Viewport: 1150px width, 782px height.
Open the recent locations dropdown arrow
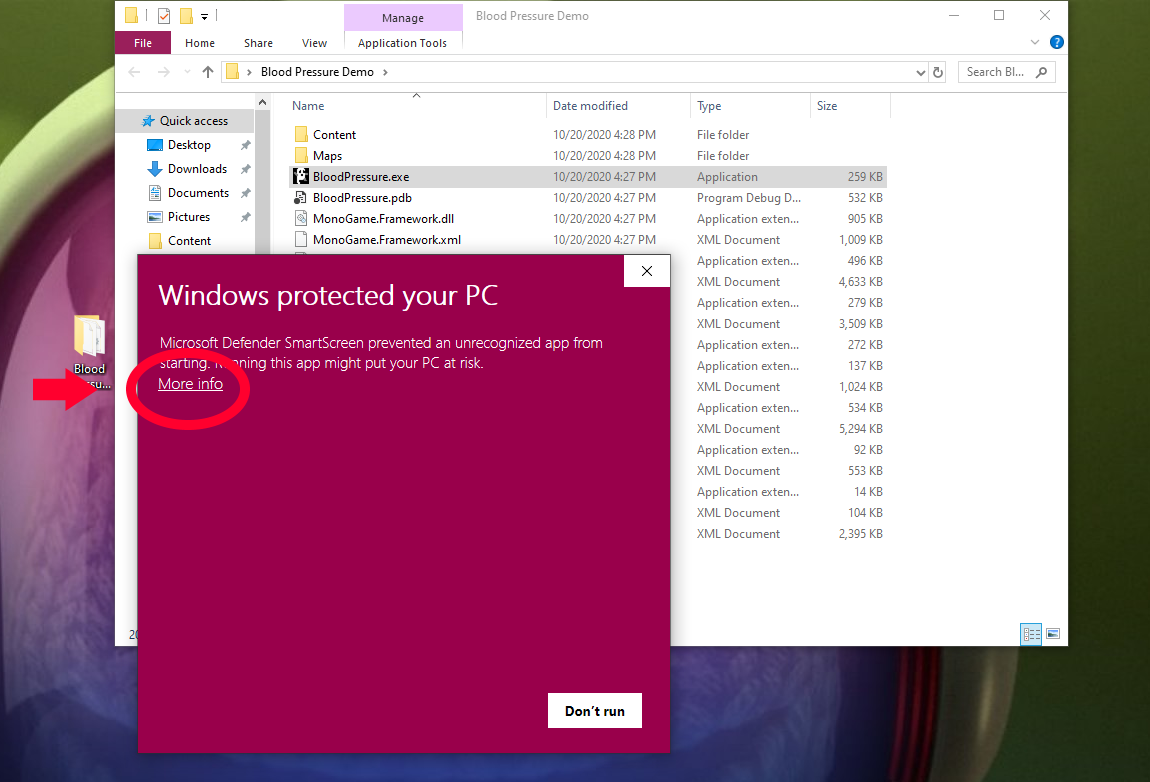(x=187, y=72)
